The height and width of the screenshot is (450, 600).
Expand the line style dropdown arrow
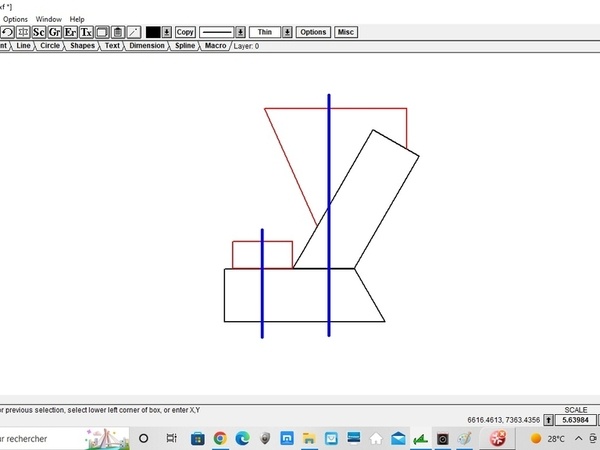[240, 32]
